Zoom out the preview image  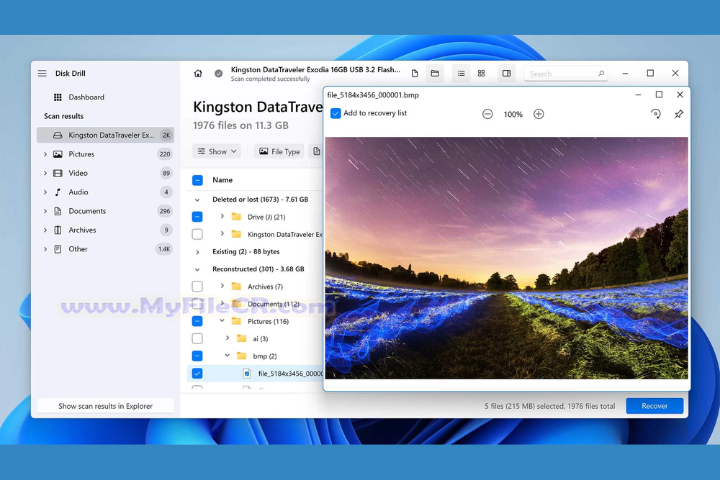[488, 114]
